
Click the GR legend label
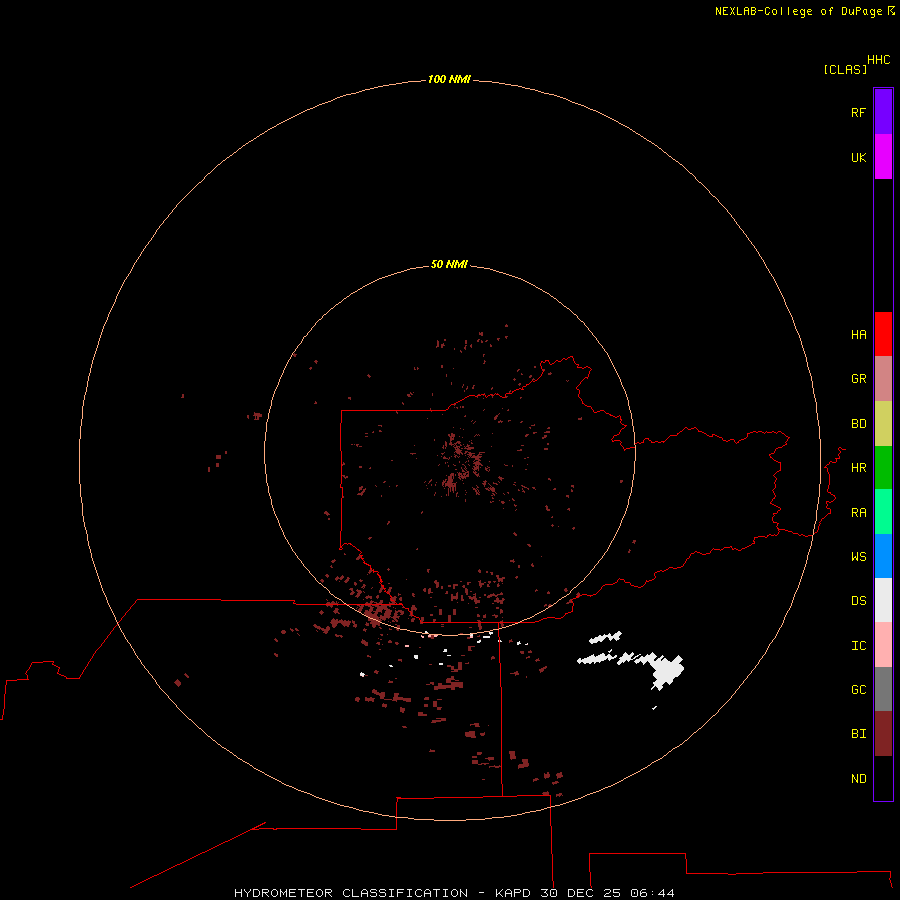(x=858, y=379)
